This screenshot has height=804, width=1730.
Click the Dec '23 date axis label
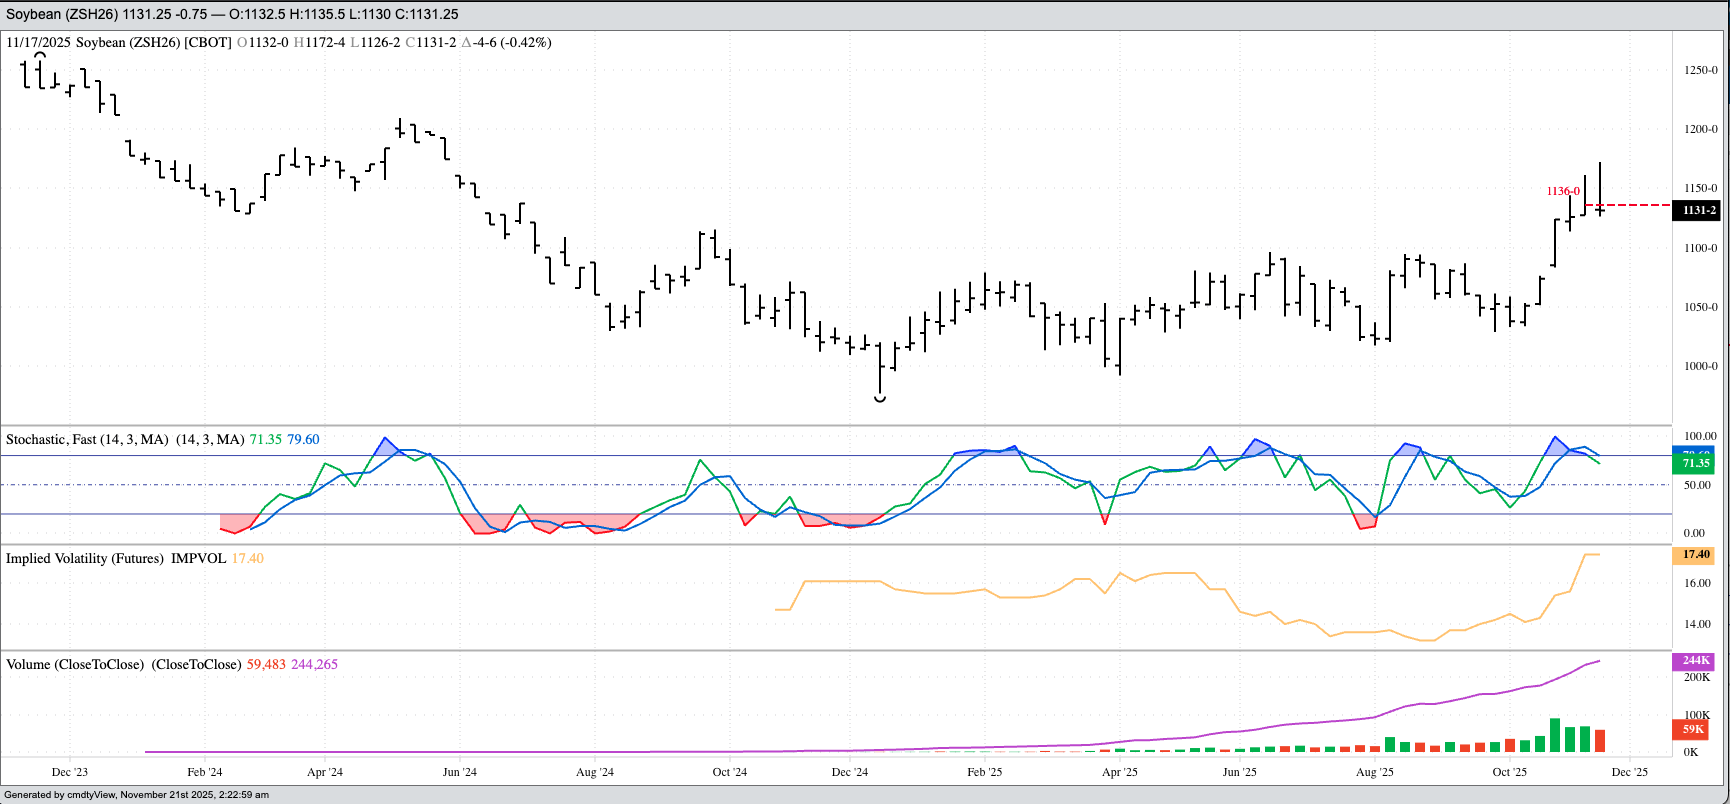[x=69, y=772]
